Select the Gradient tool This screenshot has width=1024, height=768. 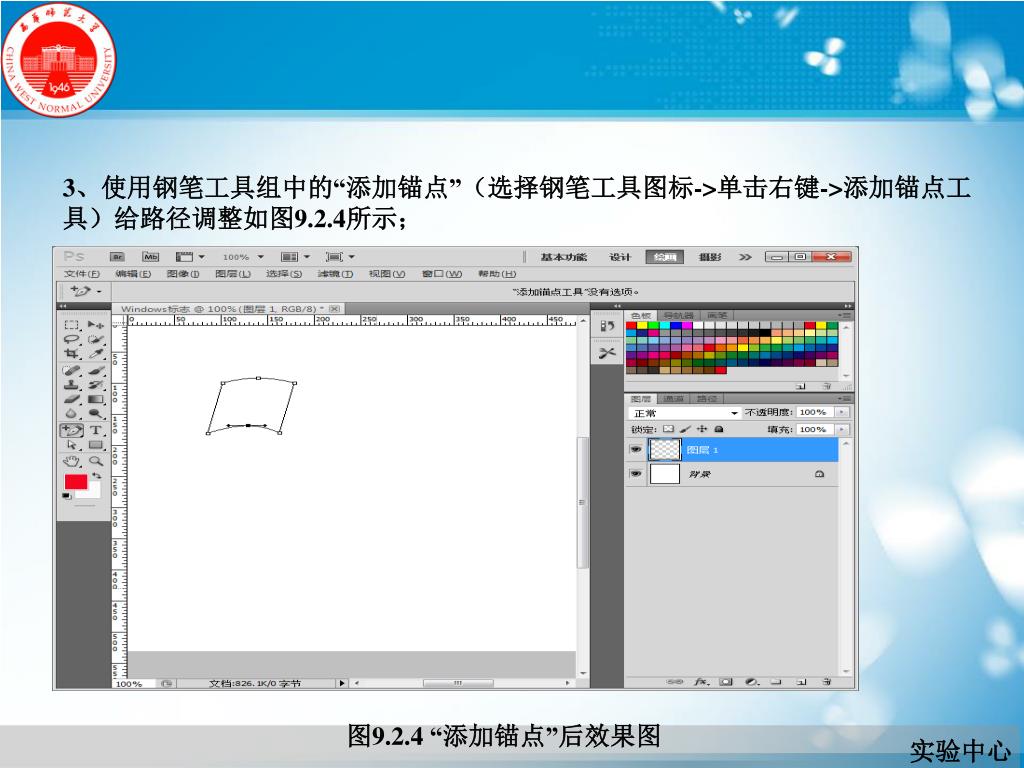tap(96, 399)
